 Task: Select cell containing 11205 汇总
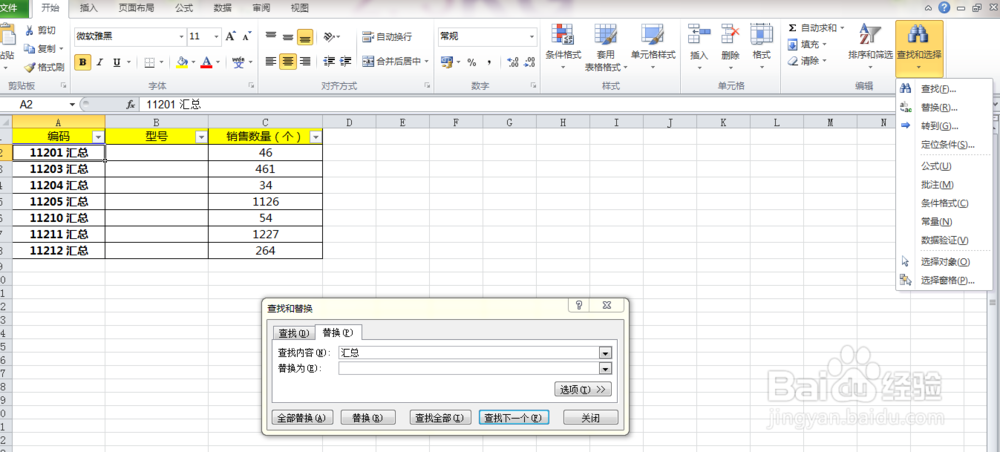click(59, 201)
